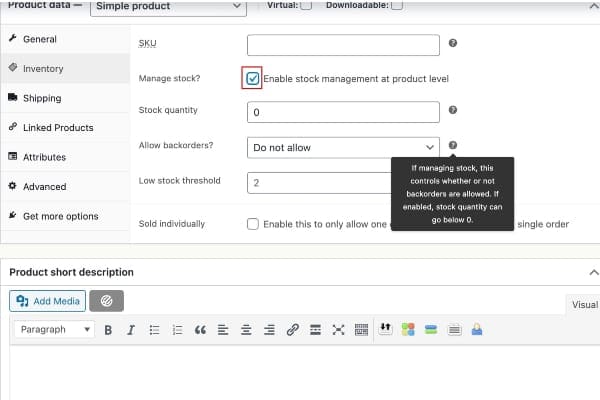Click into the Stock quantity field
This screenshot has height=400, width=600.
click(x=343, y=112)
